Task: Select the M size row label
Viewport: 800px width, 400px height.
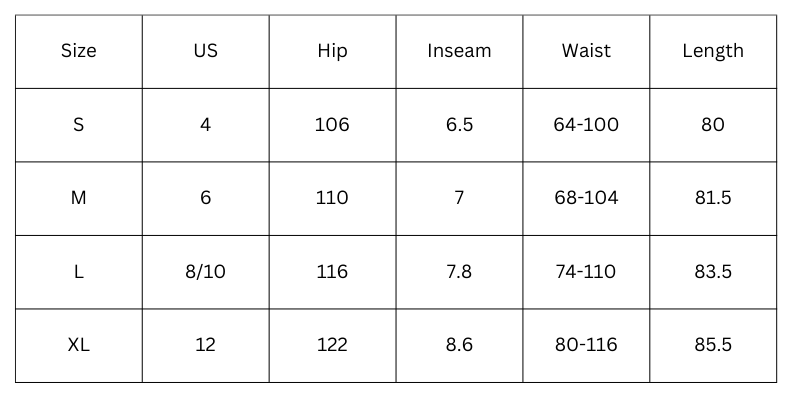Action: tap(79, 198)
